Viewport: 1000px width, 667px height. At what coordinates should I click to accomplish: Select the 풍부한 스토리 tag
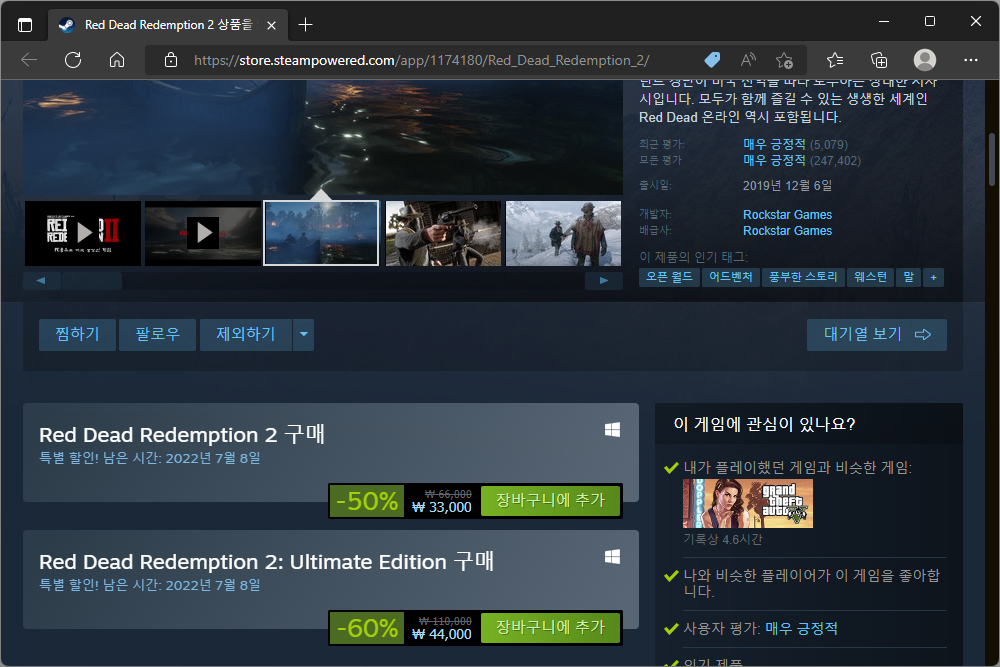pyautogui.click(x=803, y=277)
